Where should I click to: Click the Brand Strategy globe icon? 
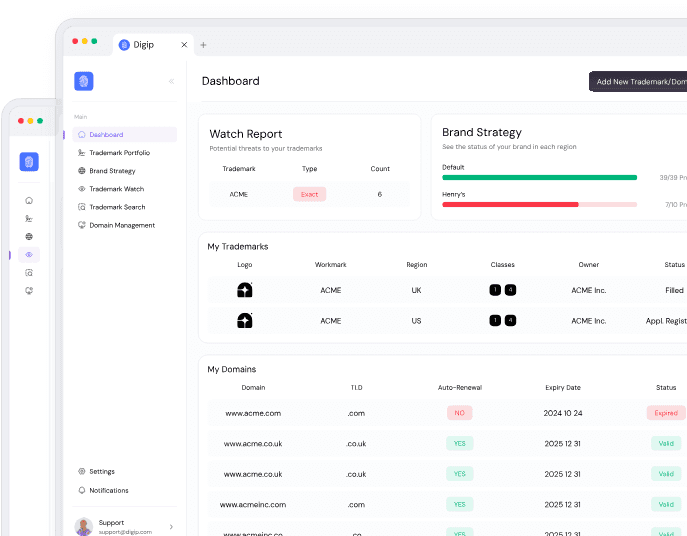[81, 171]
